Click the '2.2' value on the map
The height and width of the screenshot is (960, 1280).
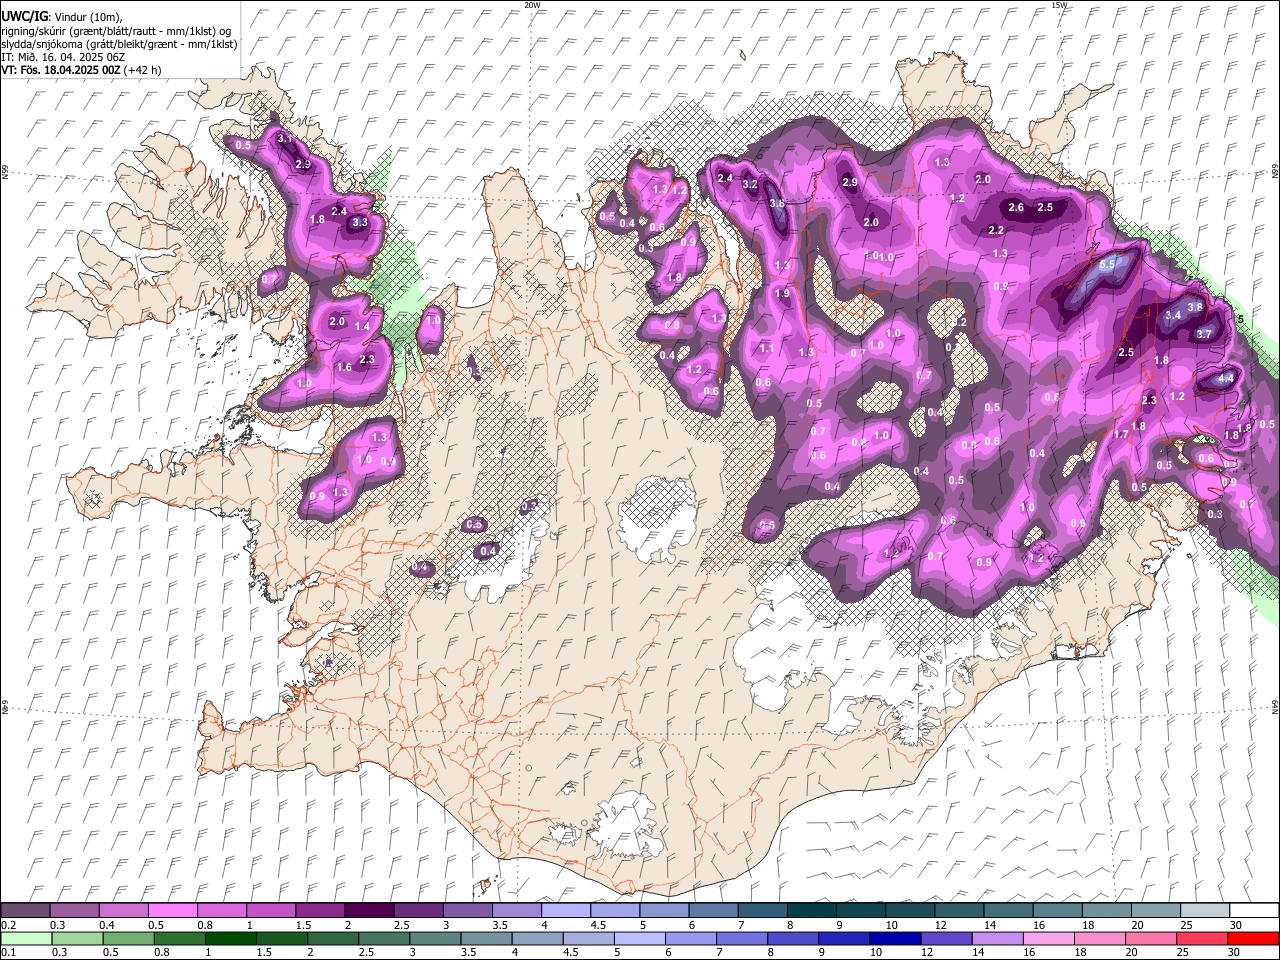996,230
